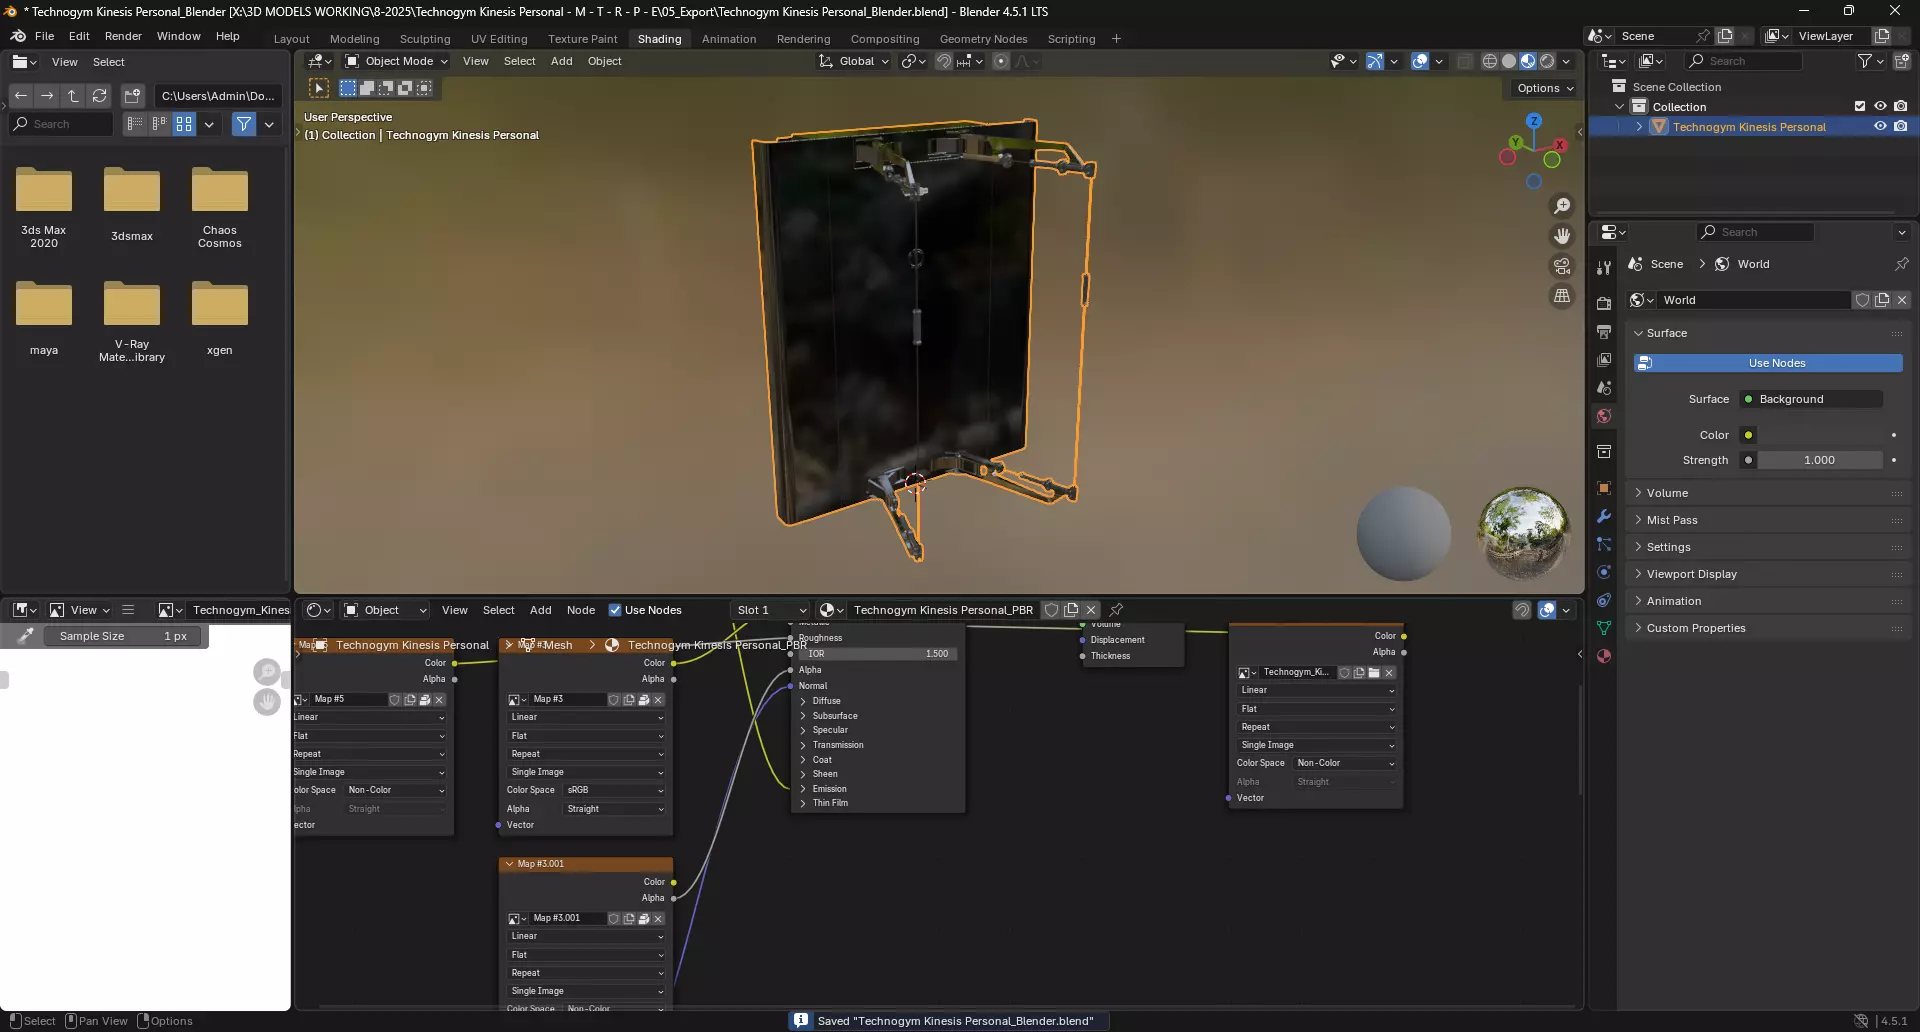Click the eyedropper sample tool in image editor
Screen dimensions: 1920x1032
(x=26, y=636)
